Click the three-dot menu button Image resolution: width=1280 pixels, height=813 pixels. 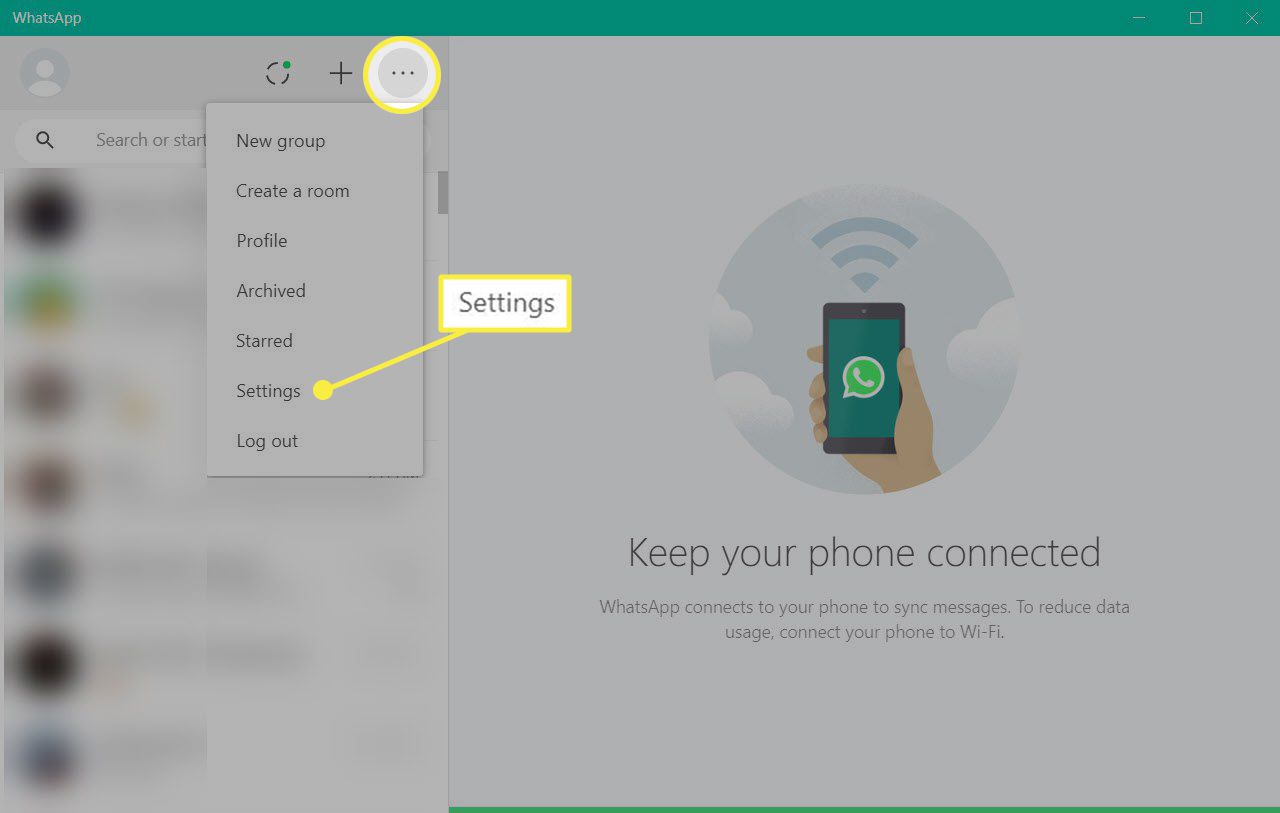point(403,73)
